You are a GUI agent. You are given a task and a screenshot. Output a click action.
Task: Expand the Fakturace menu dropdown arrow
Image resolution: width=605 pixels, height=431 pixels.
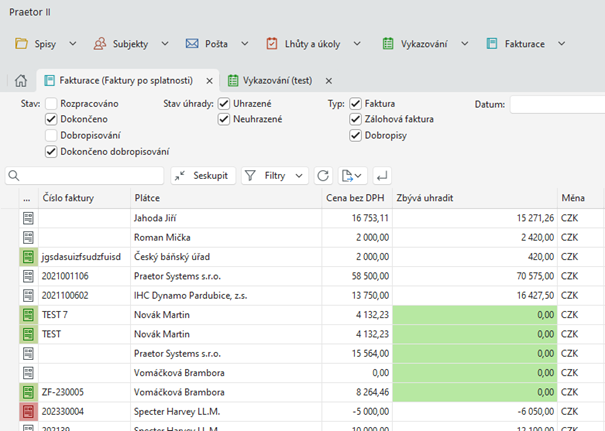coord(561,44)
